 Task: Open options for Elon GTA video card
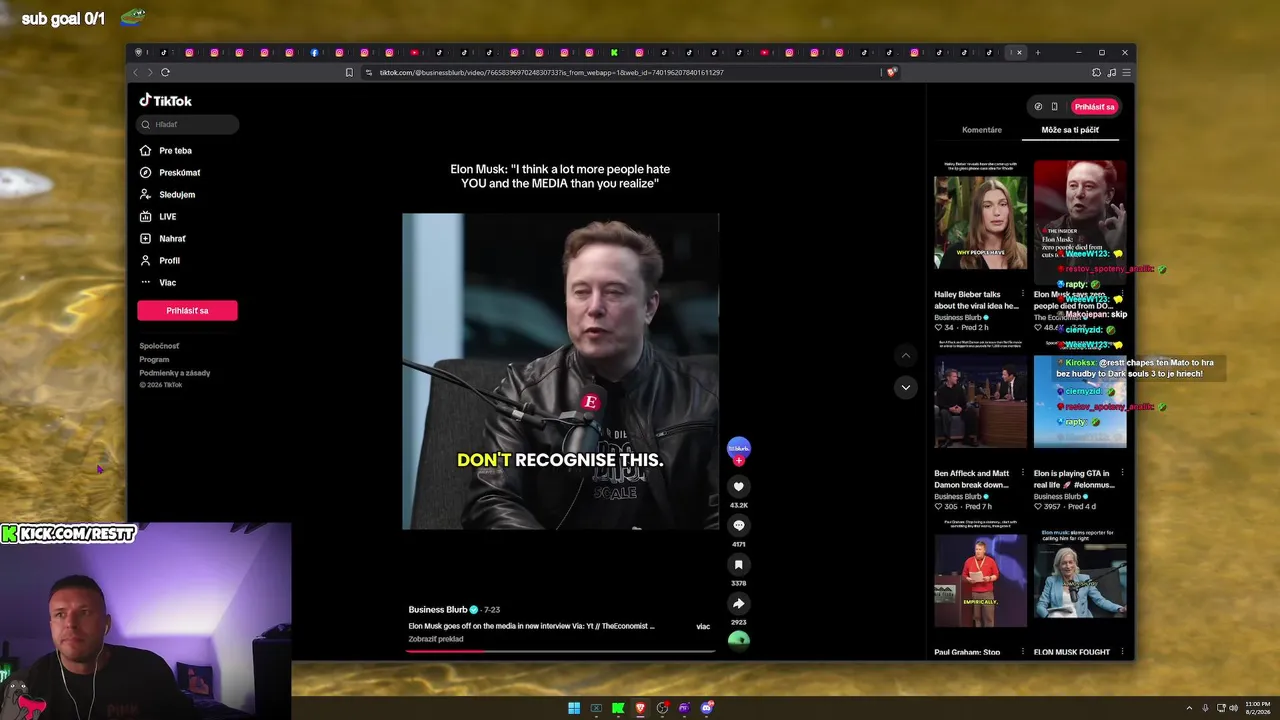(x=1120, y=474)
